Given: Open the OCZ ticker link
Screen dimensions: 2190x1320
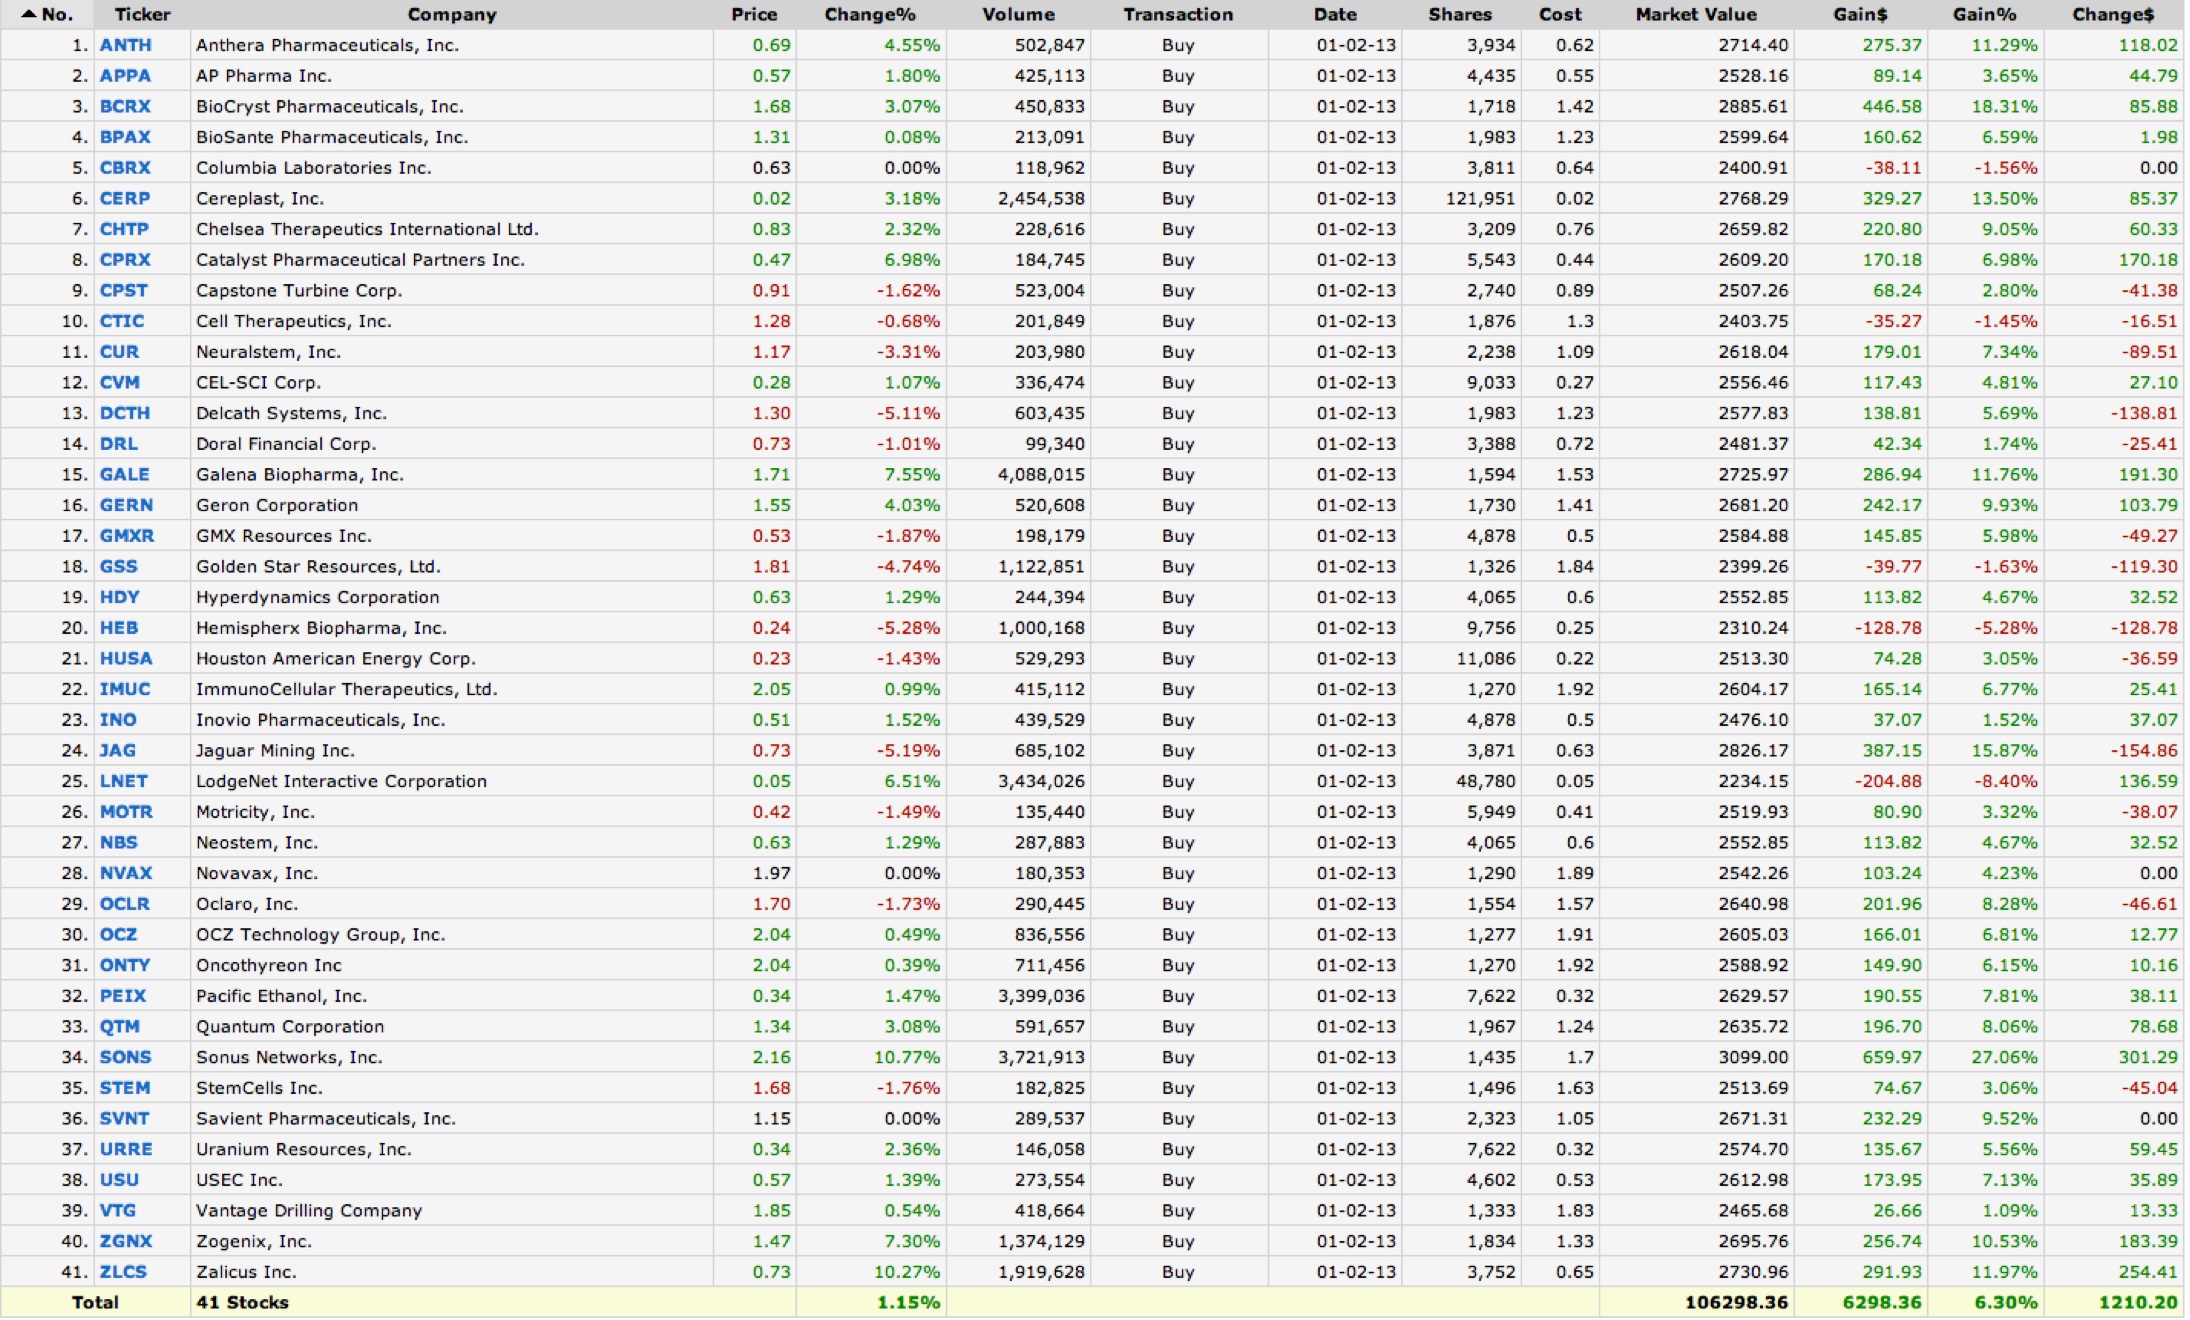Looking at the screenshot, I should pos(118,934).
